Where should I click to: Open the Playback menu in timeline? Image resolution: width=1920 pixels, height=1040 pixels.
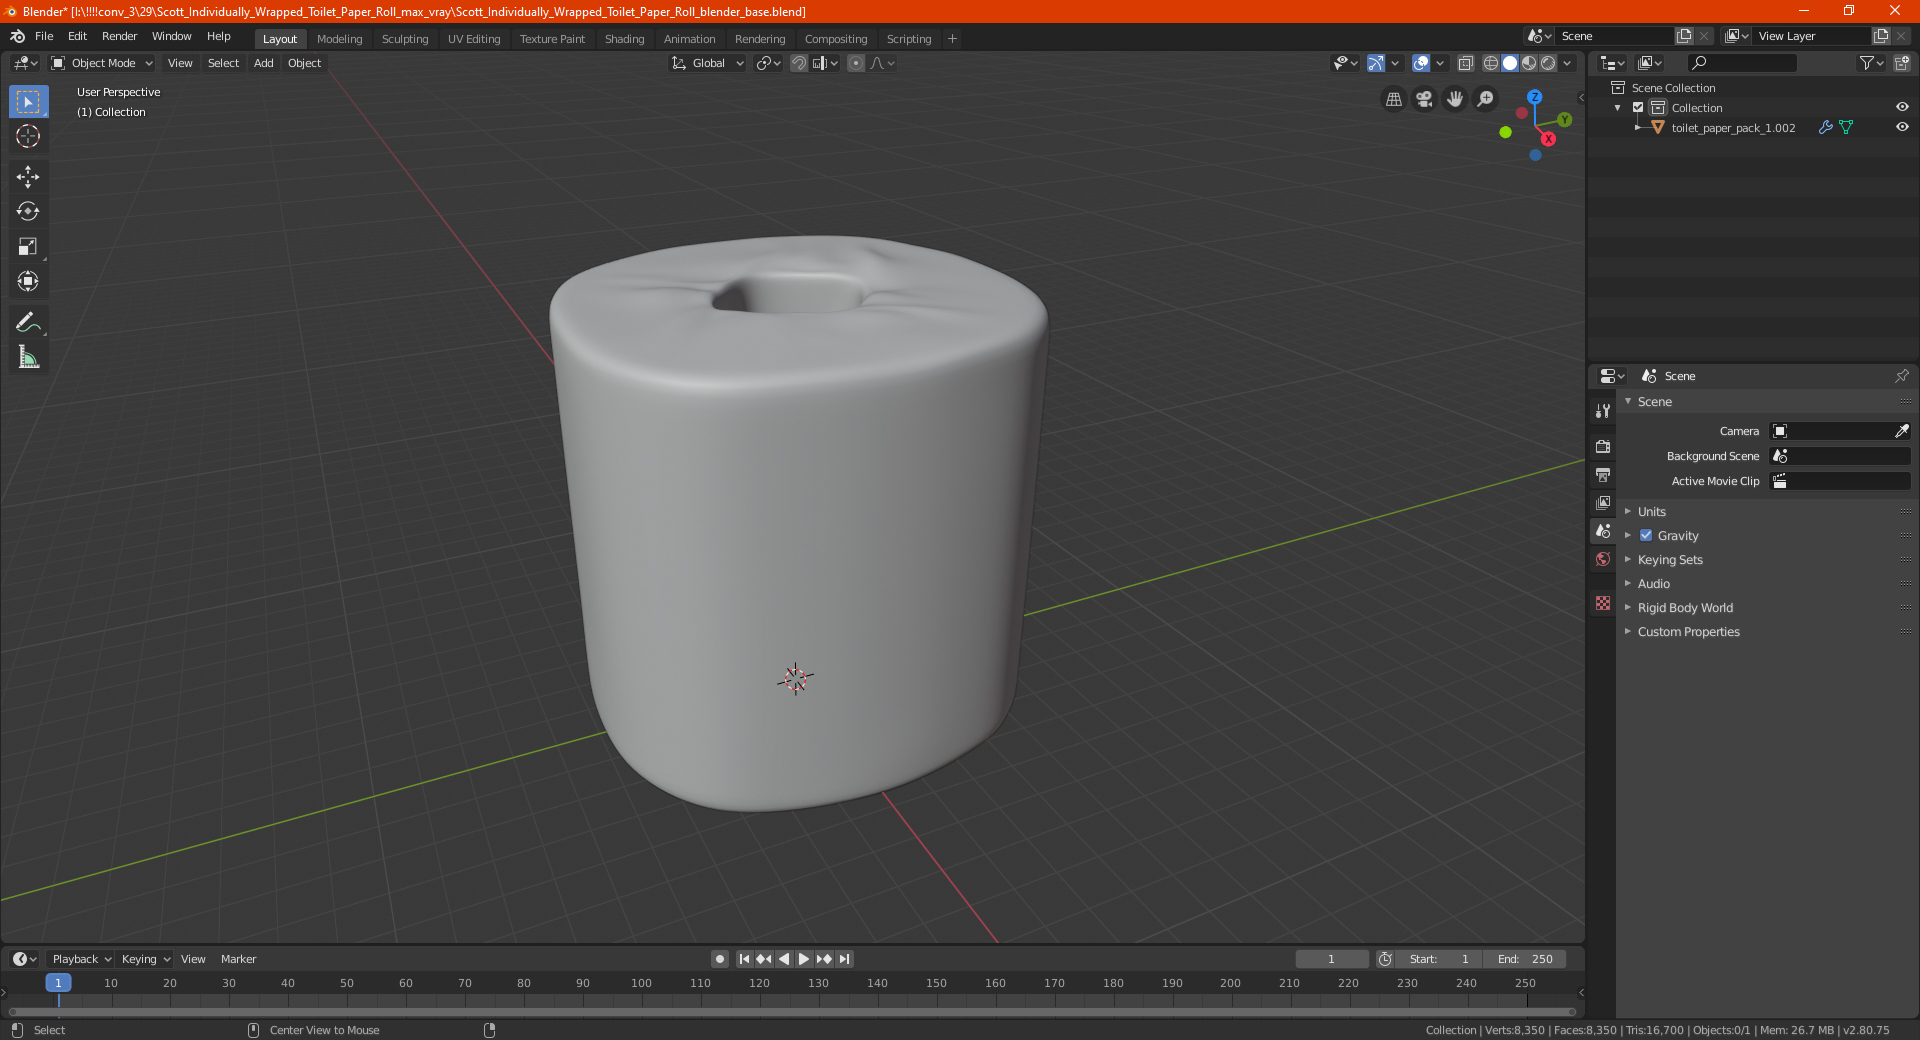(81, 959)
